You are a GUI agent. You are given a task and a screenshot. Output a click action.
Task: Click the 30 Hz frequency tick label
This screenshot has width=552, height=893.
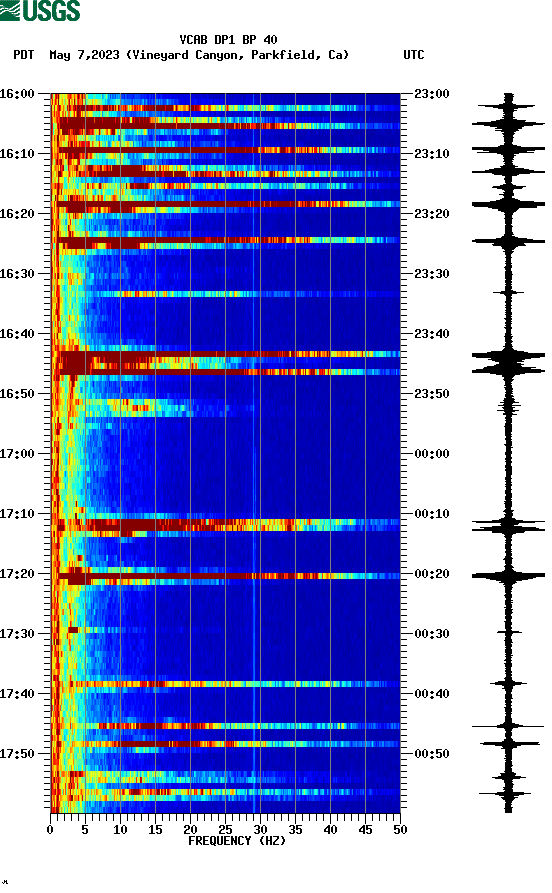pyautogui.click(x=260, y=830)
